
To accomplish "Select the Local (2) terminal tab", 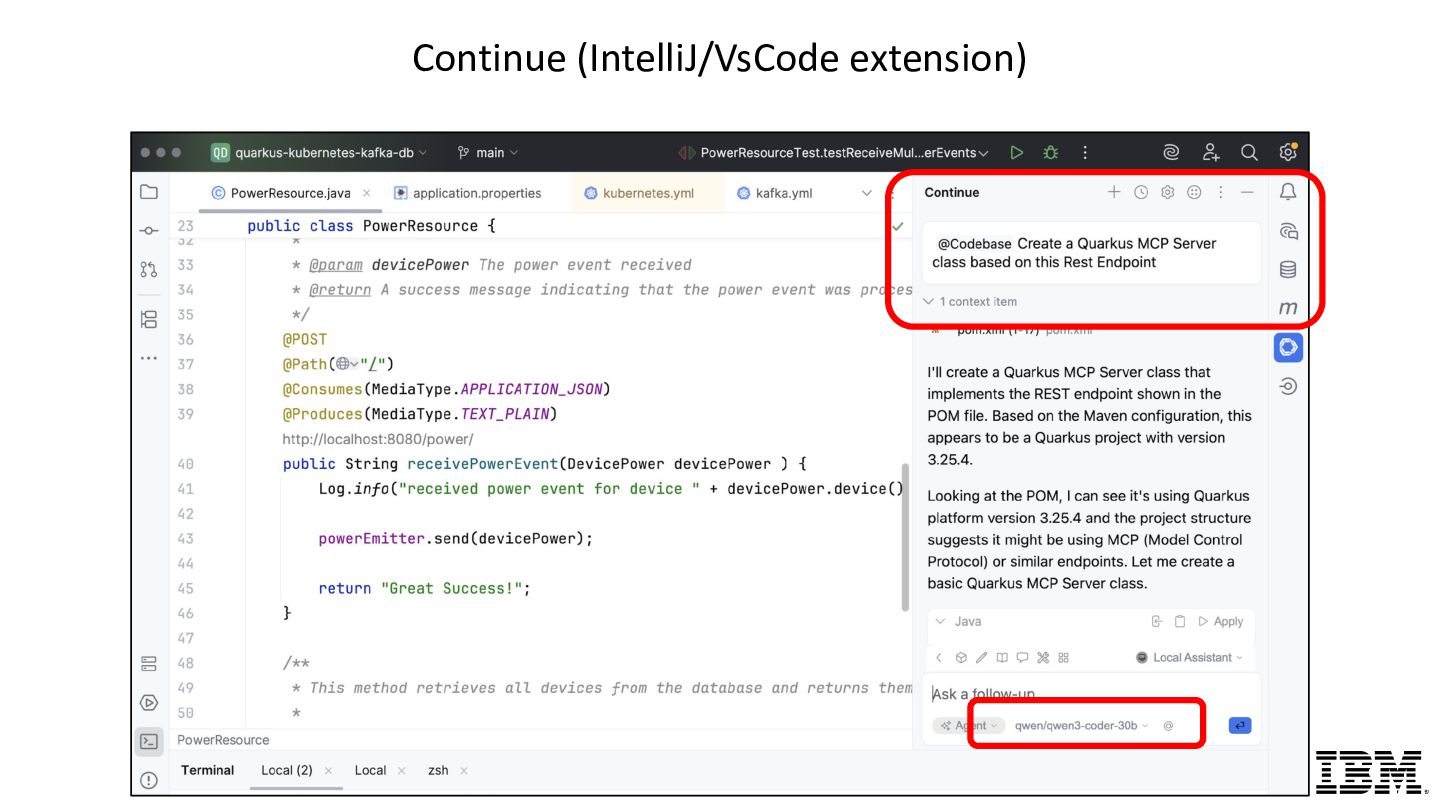I will [x=287, y=770].
